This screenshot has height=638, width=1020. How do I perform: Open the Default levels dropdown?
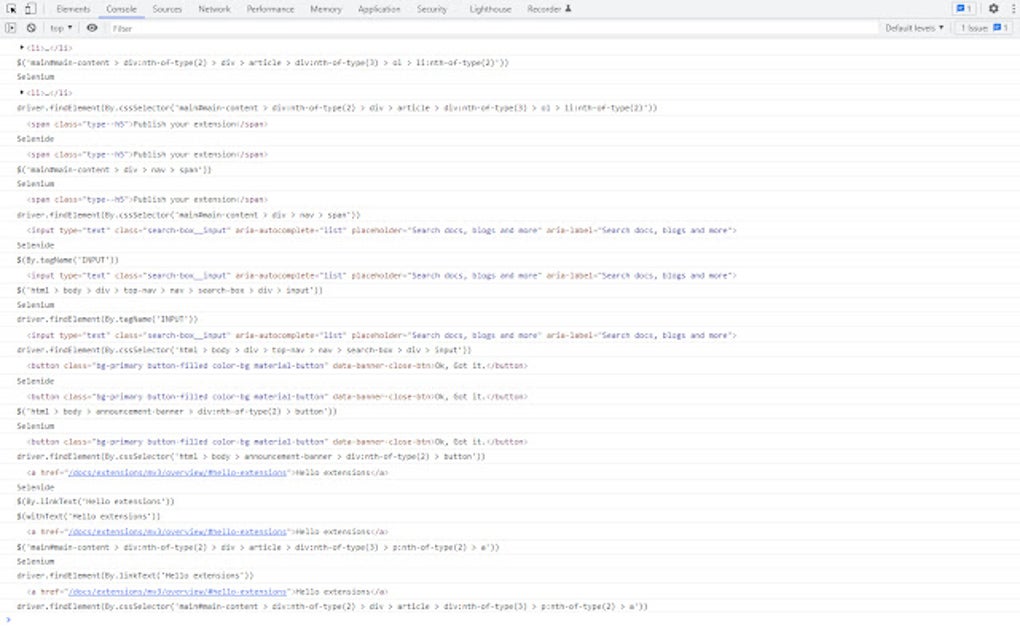tap(914, 28)
